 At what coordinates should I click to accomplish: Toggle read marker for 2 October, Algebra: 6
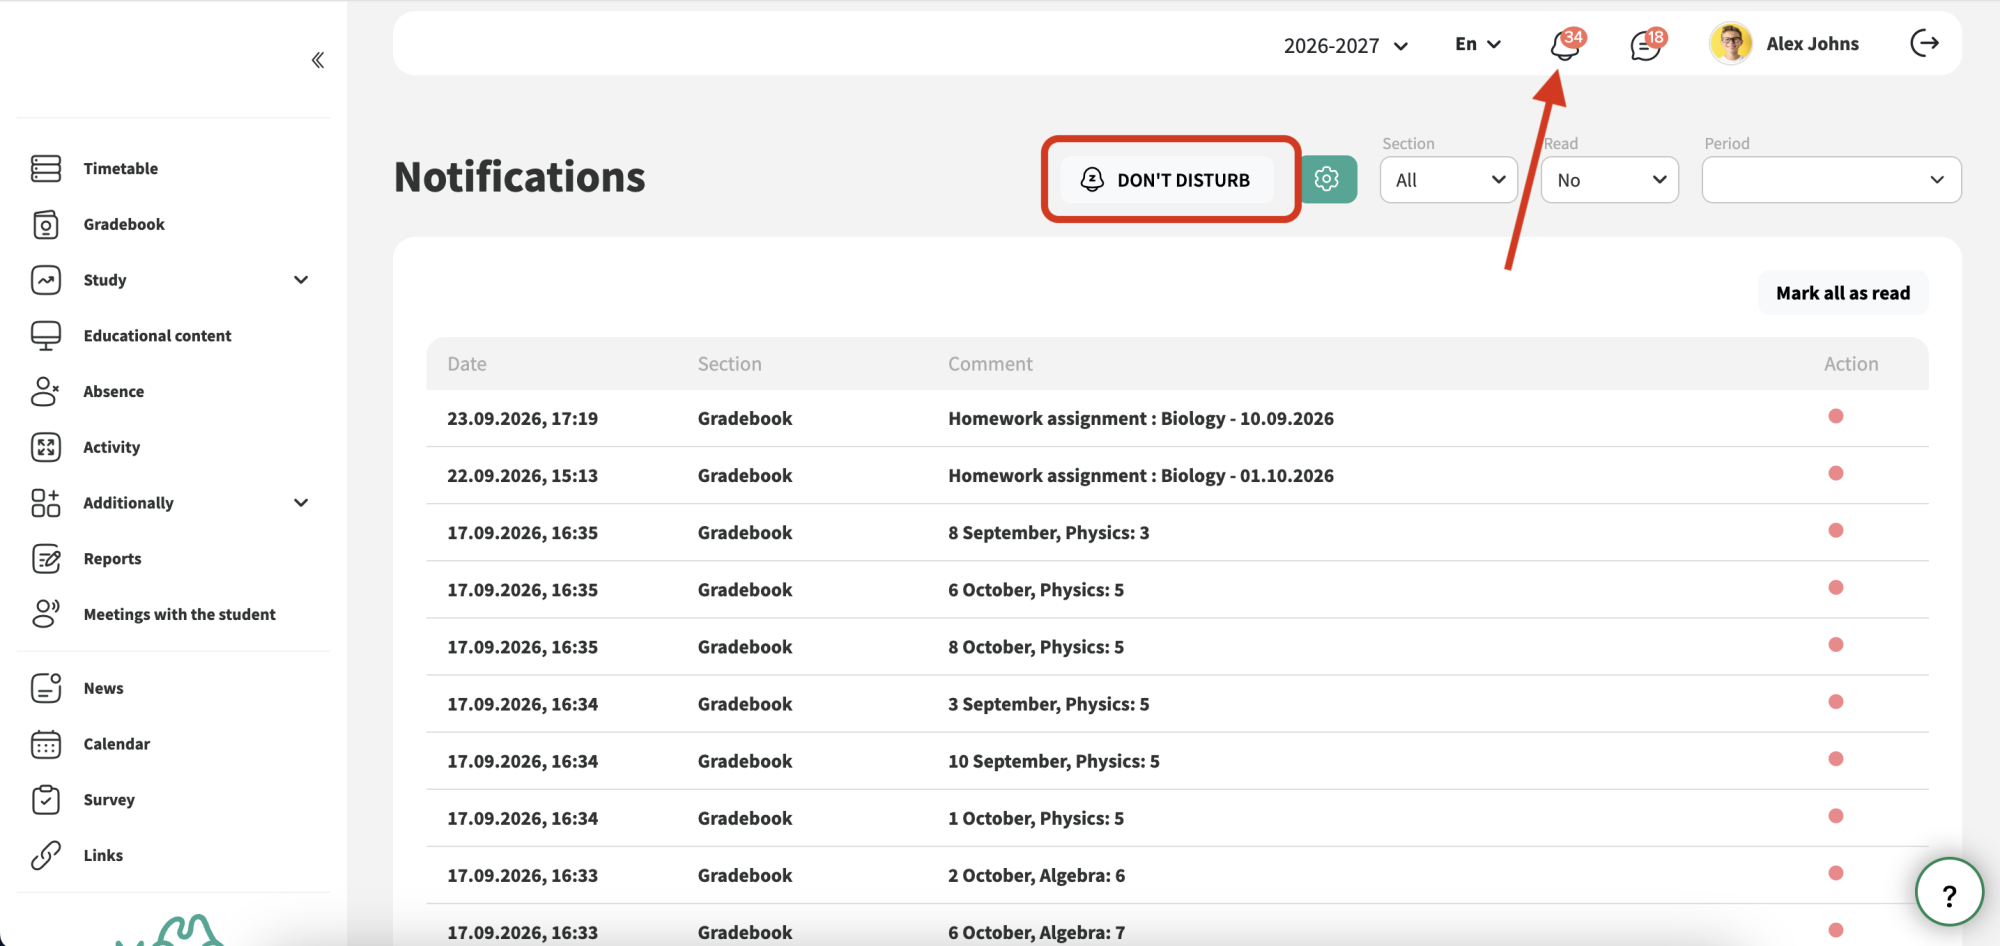click(1836, 873)
